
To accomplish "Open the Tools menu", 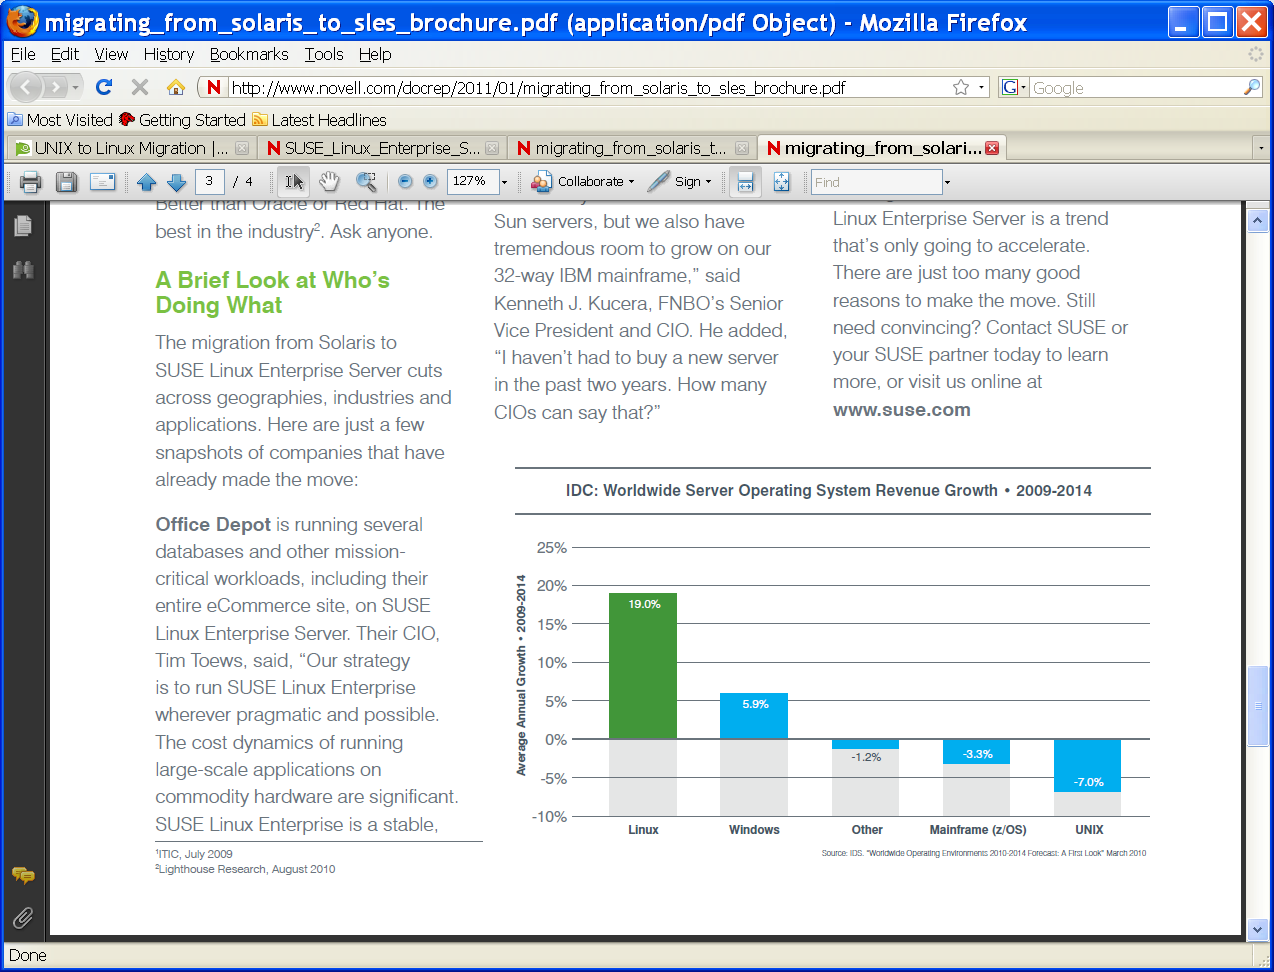I will 324,54.
